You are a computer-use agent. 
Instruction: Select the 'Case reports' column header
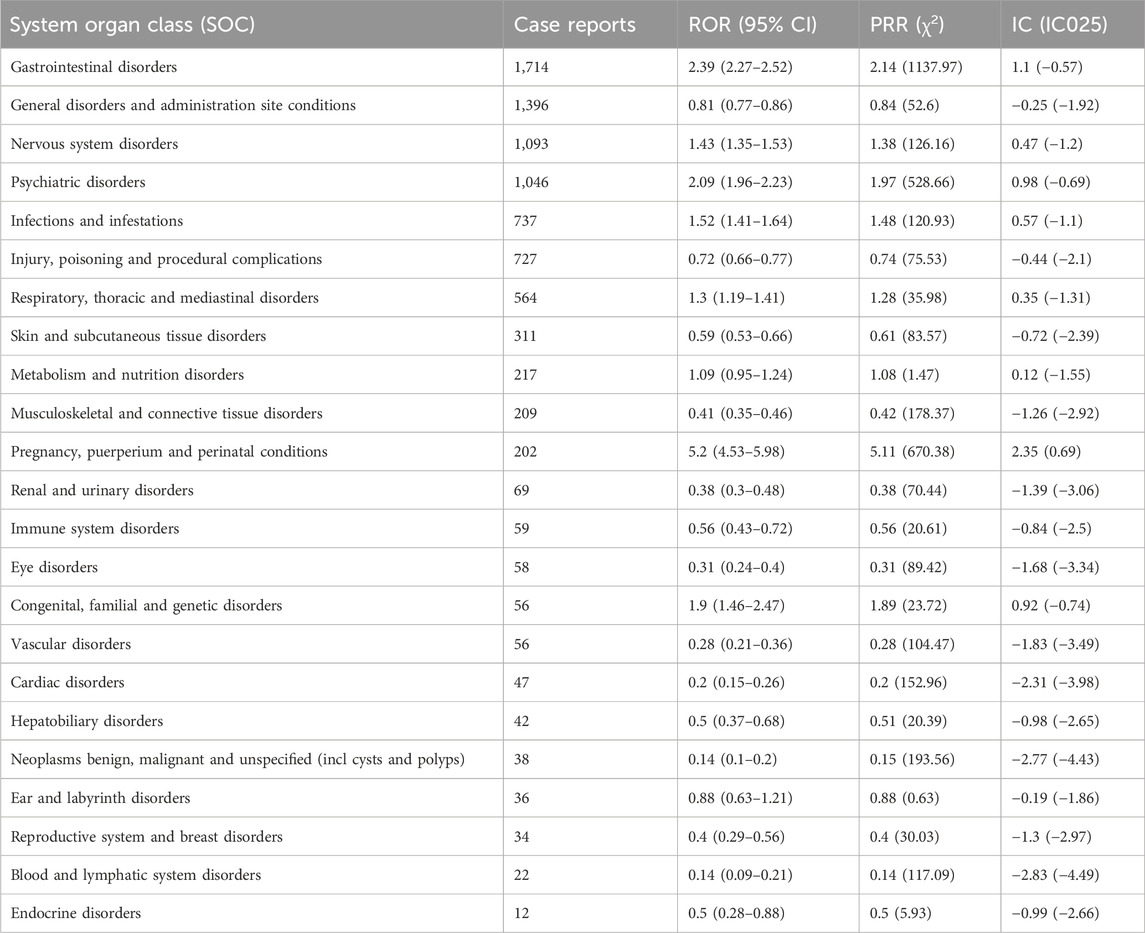click(x=575, y=24)
